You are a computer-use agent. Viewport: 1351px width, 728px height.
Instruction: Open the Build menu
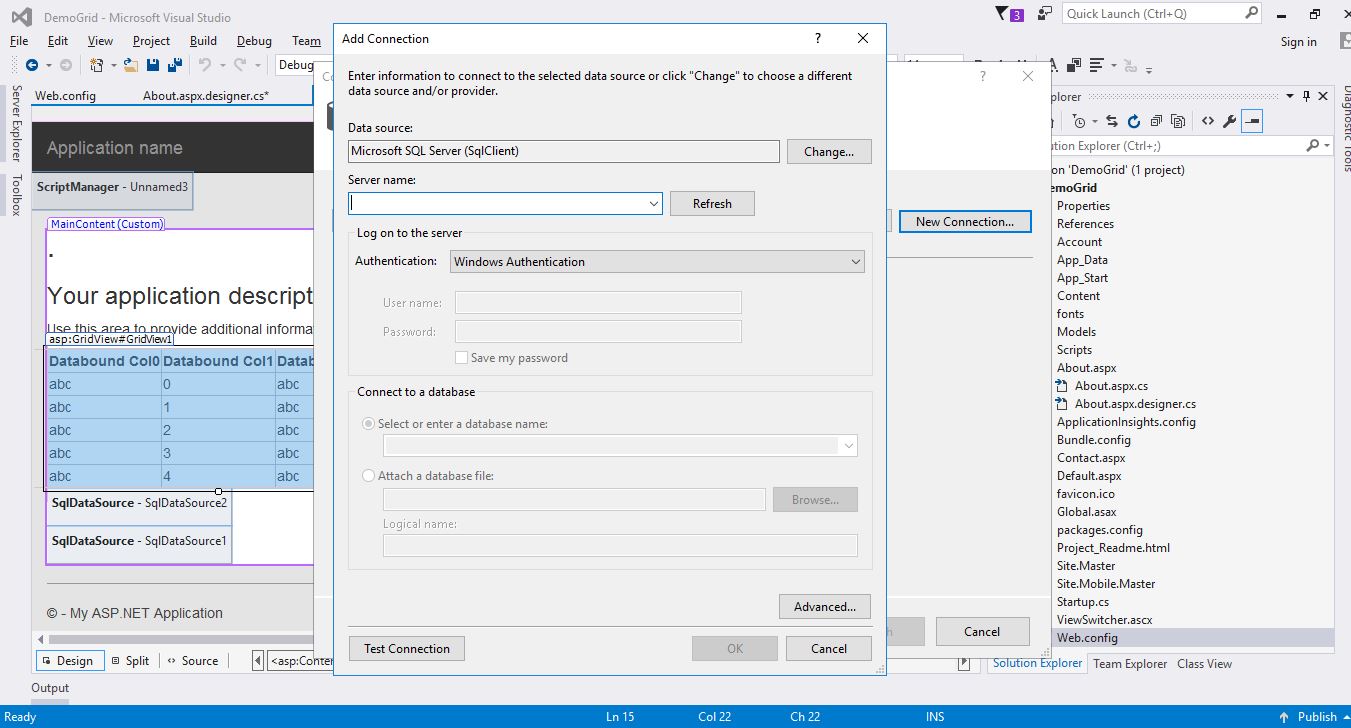203,41
